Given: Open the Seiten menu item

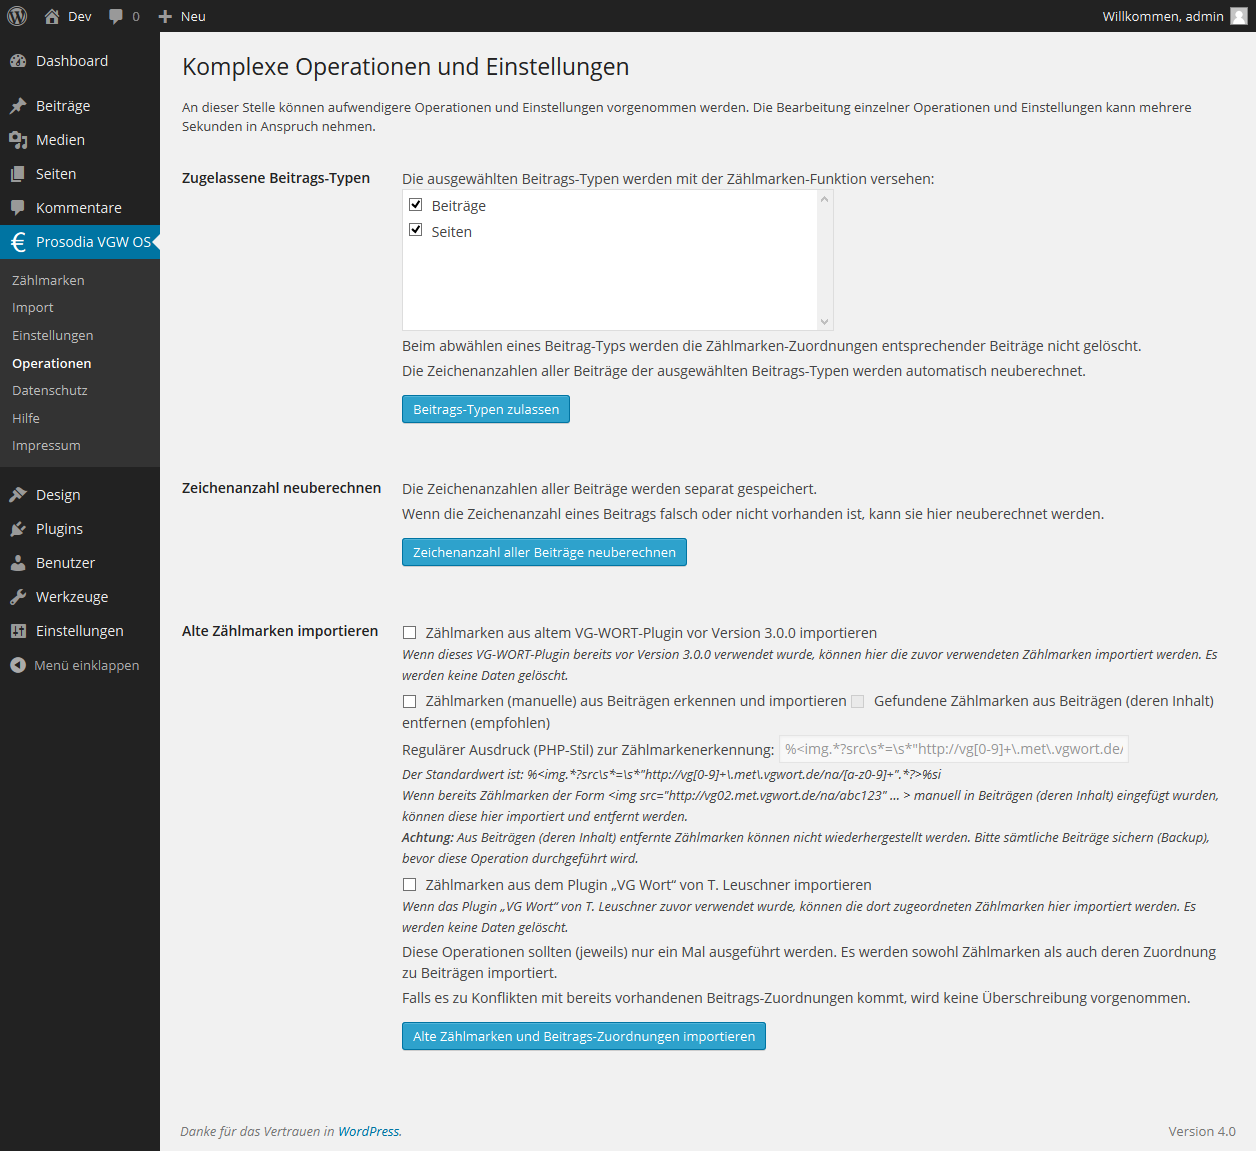Looking at the screenshot, I should pos(80,174).
